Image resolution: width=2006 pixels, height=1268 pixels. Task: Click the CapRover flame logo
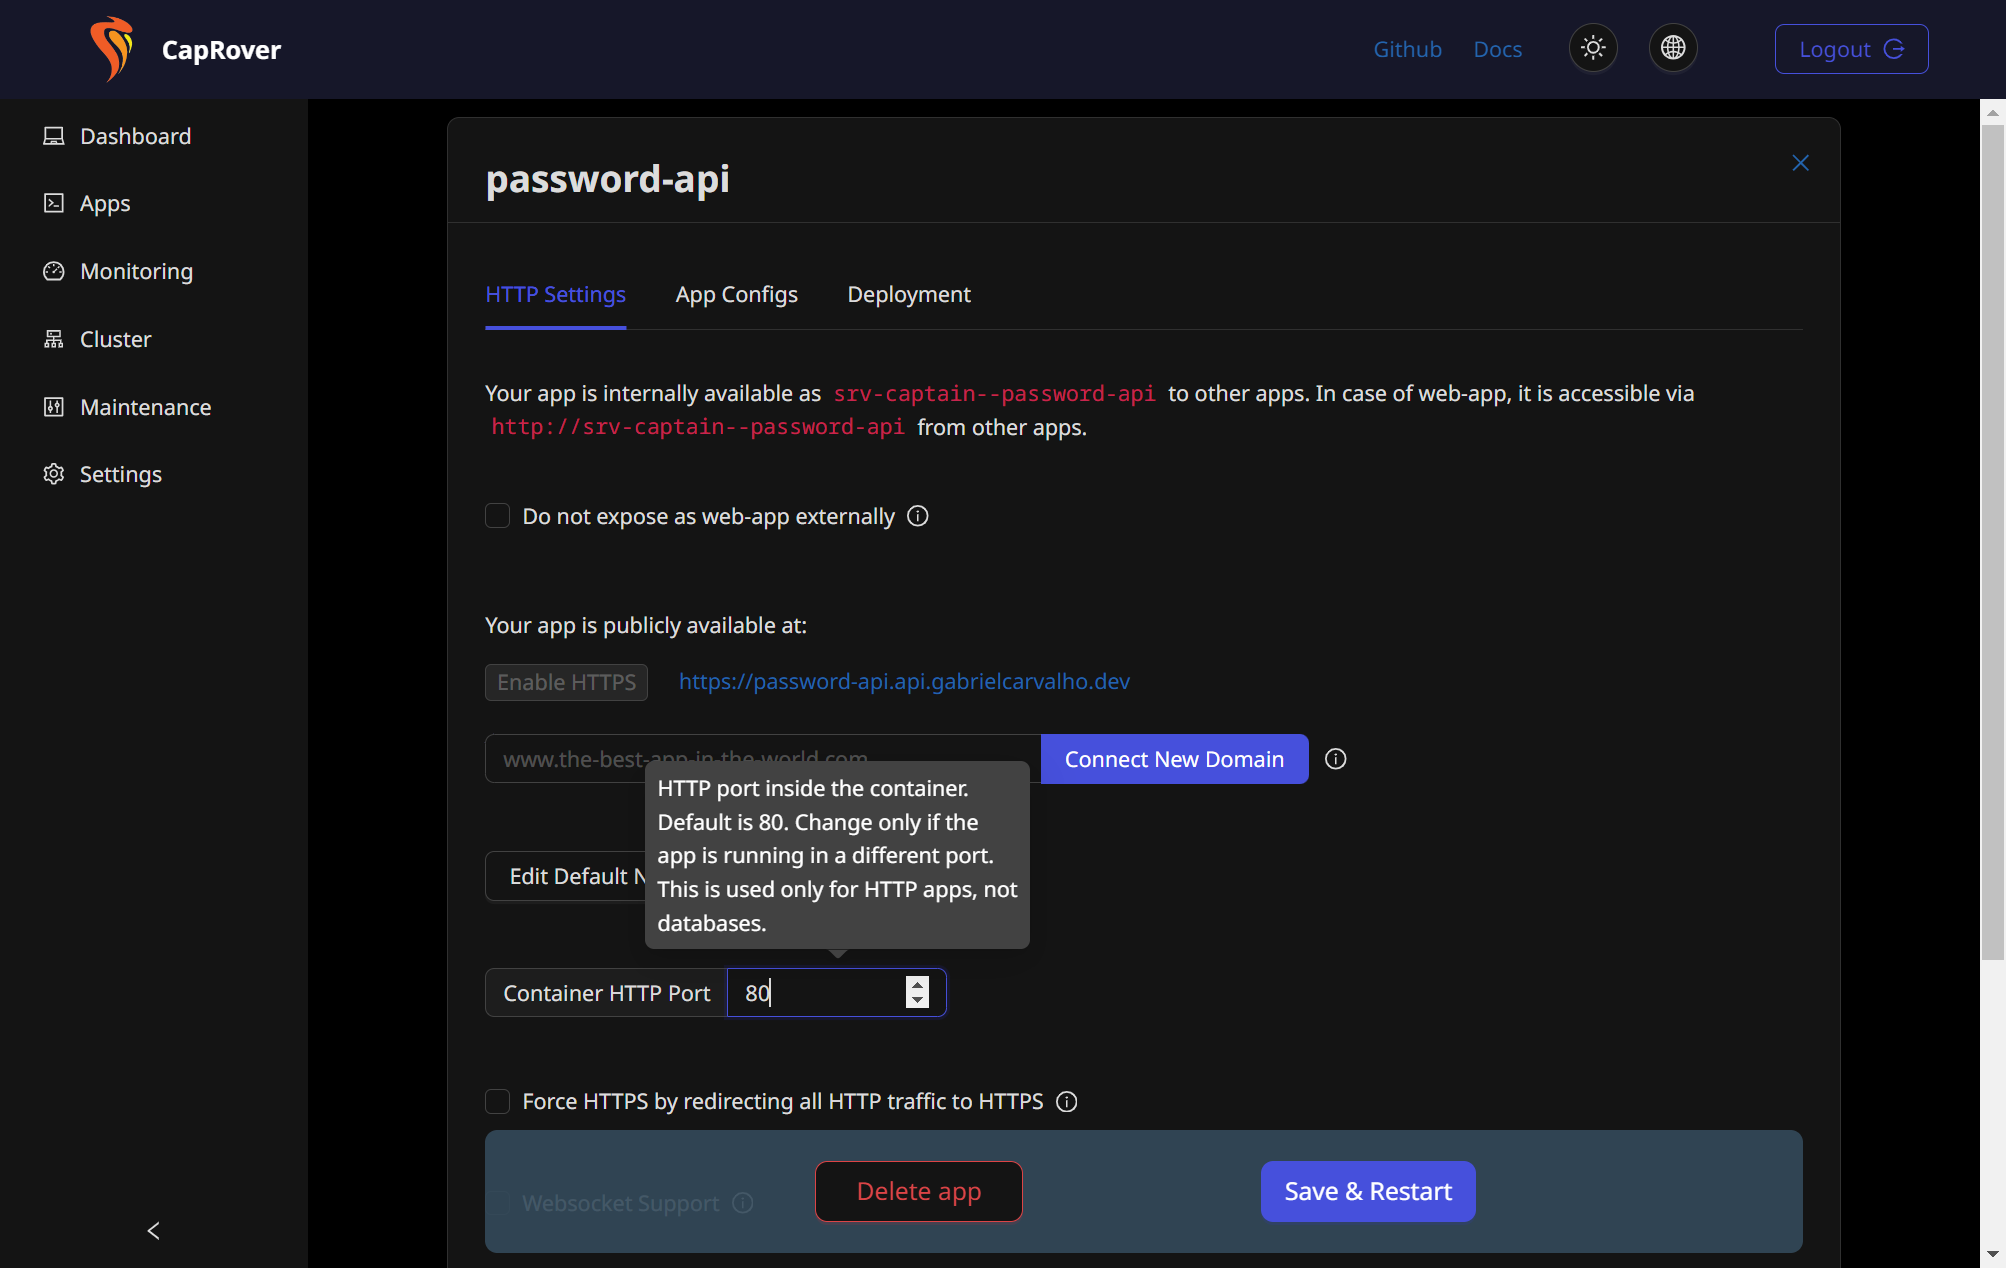[111, 49]
